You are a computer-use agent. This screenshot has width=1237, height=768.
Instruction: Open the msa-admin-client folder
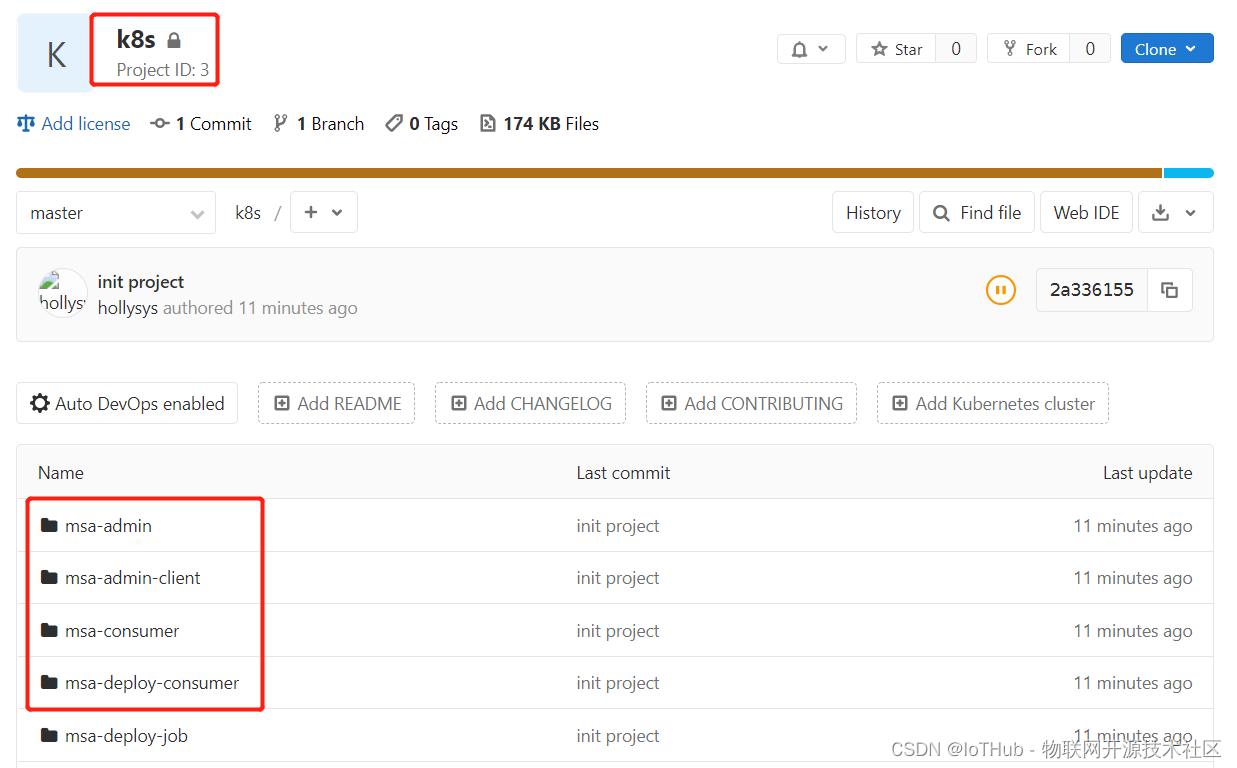tap(133, 578)
